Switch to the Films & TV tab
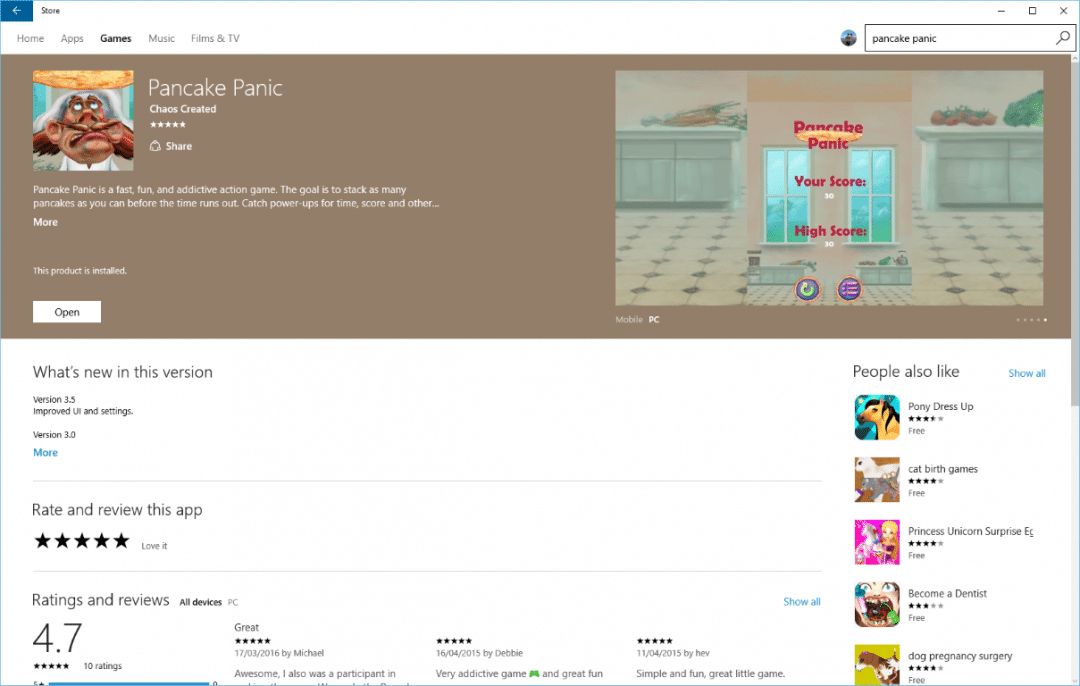 (x=214, y=38)
